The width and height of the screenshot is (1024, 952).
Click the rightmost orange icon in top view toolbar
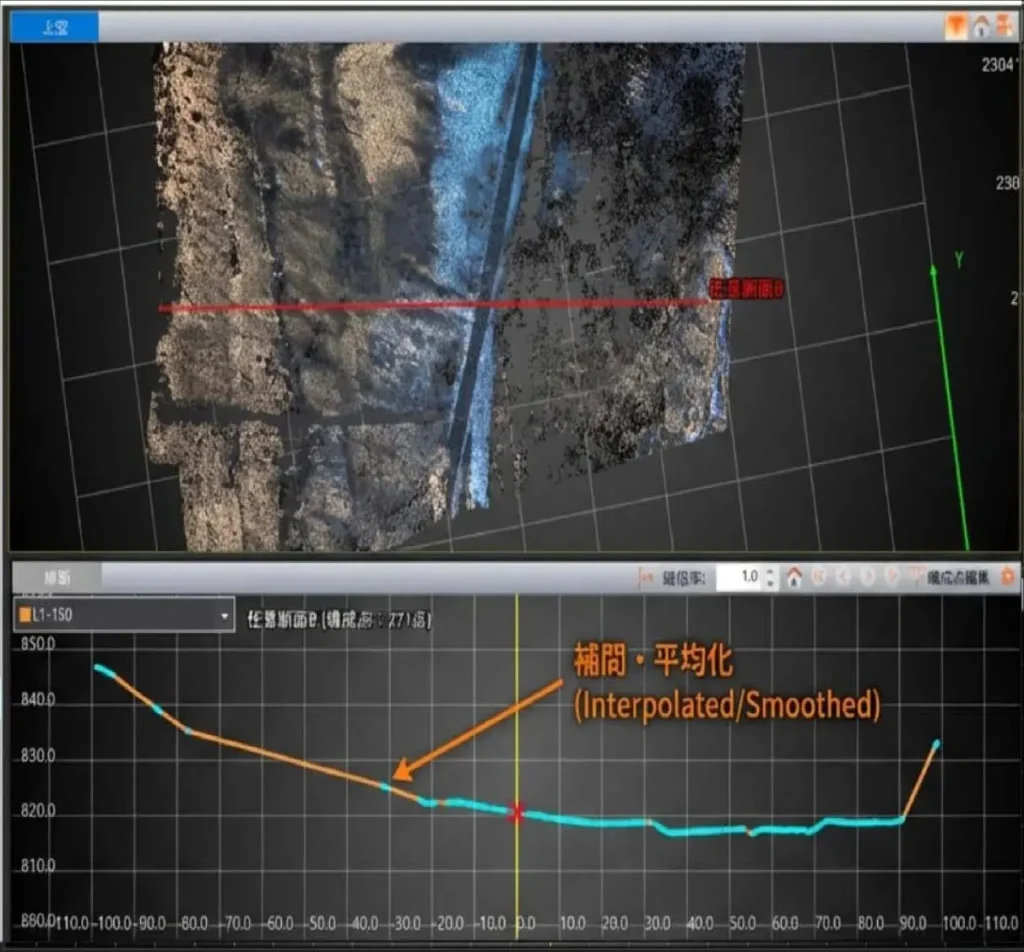point(1003,27)
